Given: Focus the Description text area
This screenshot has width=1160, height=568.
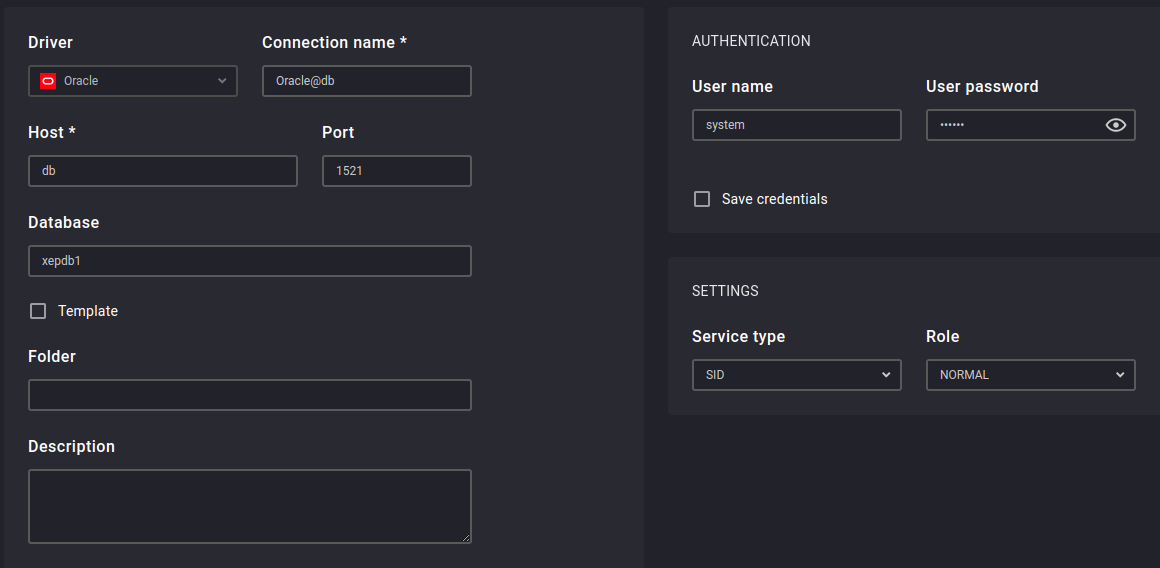Looking at the screenshot, I should [x=249, y=506].
